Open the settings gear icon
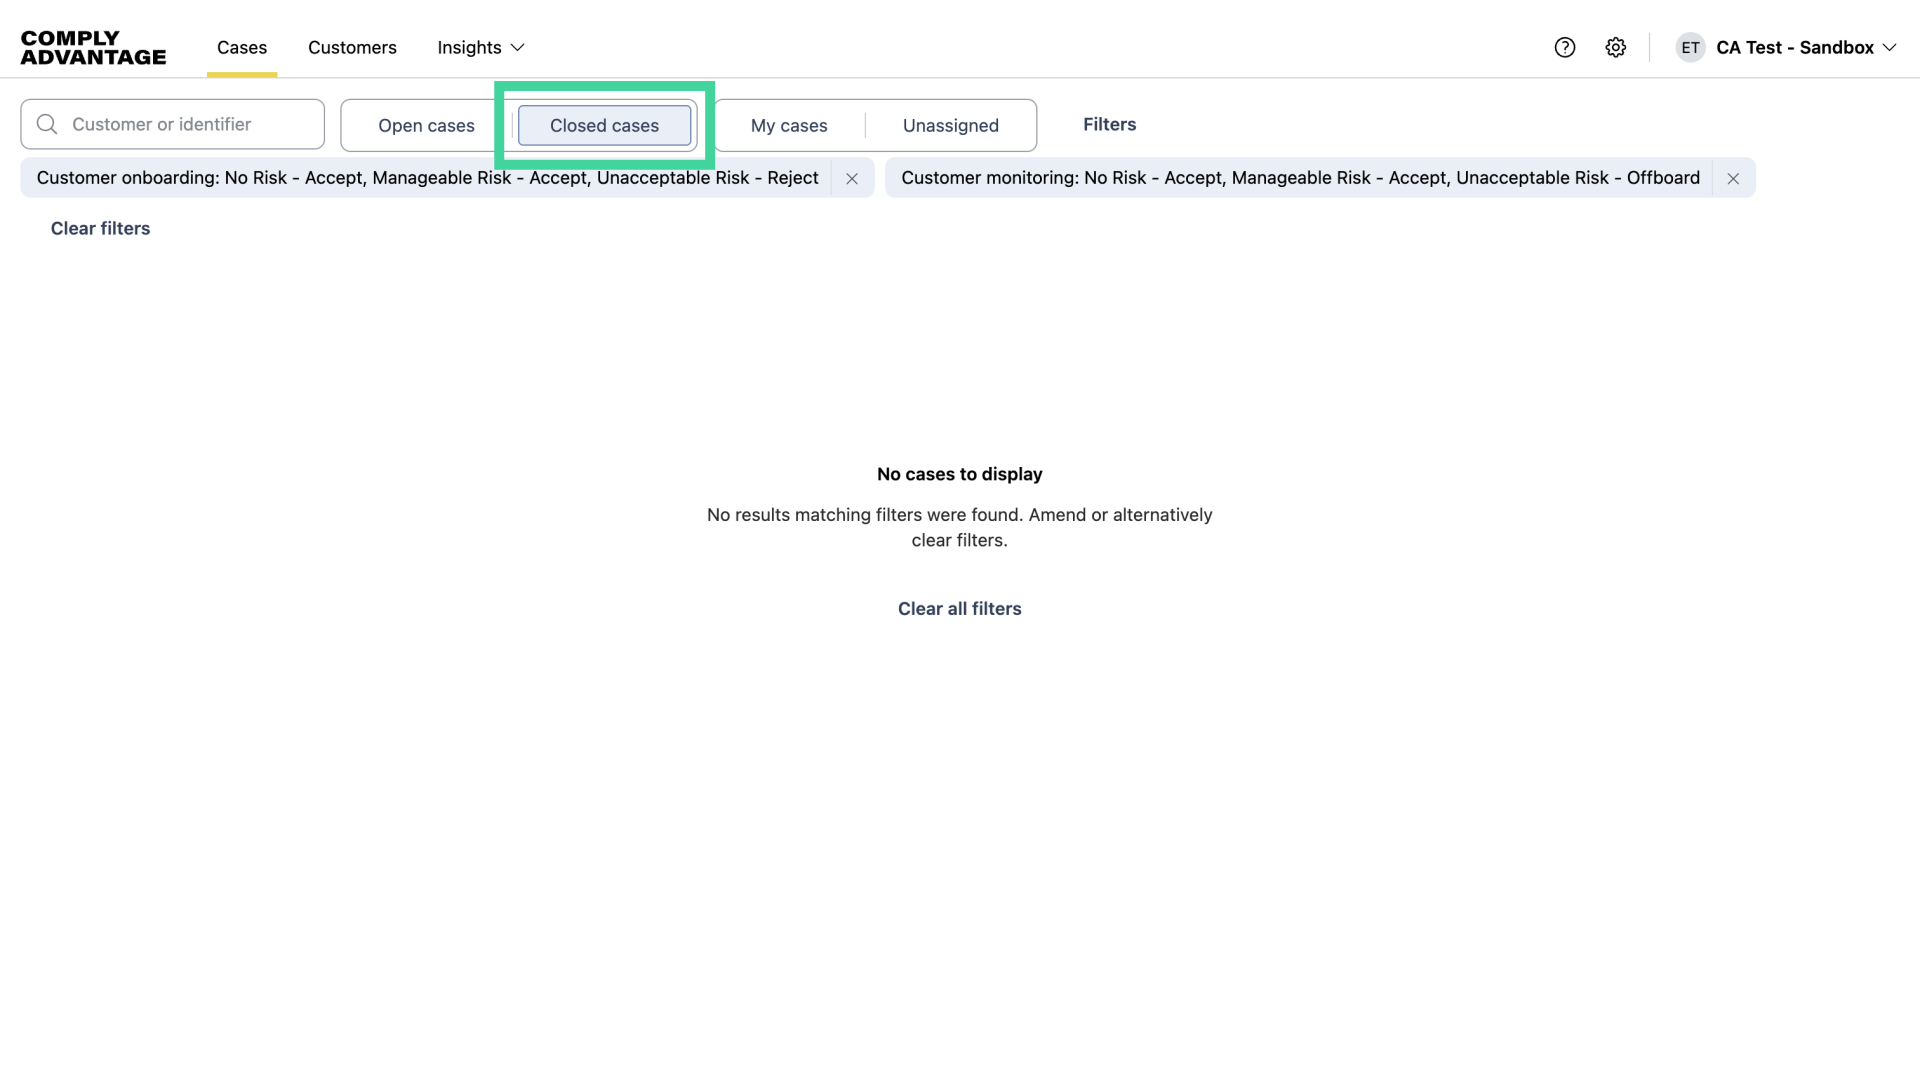This screenshot has height=1080, width=1920. click(x=1616, y=47)
